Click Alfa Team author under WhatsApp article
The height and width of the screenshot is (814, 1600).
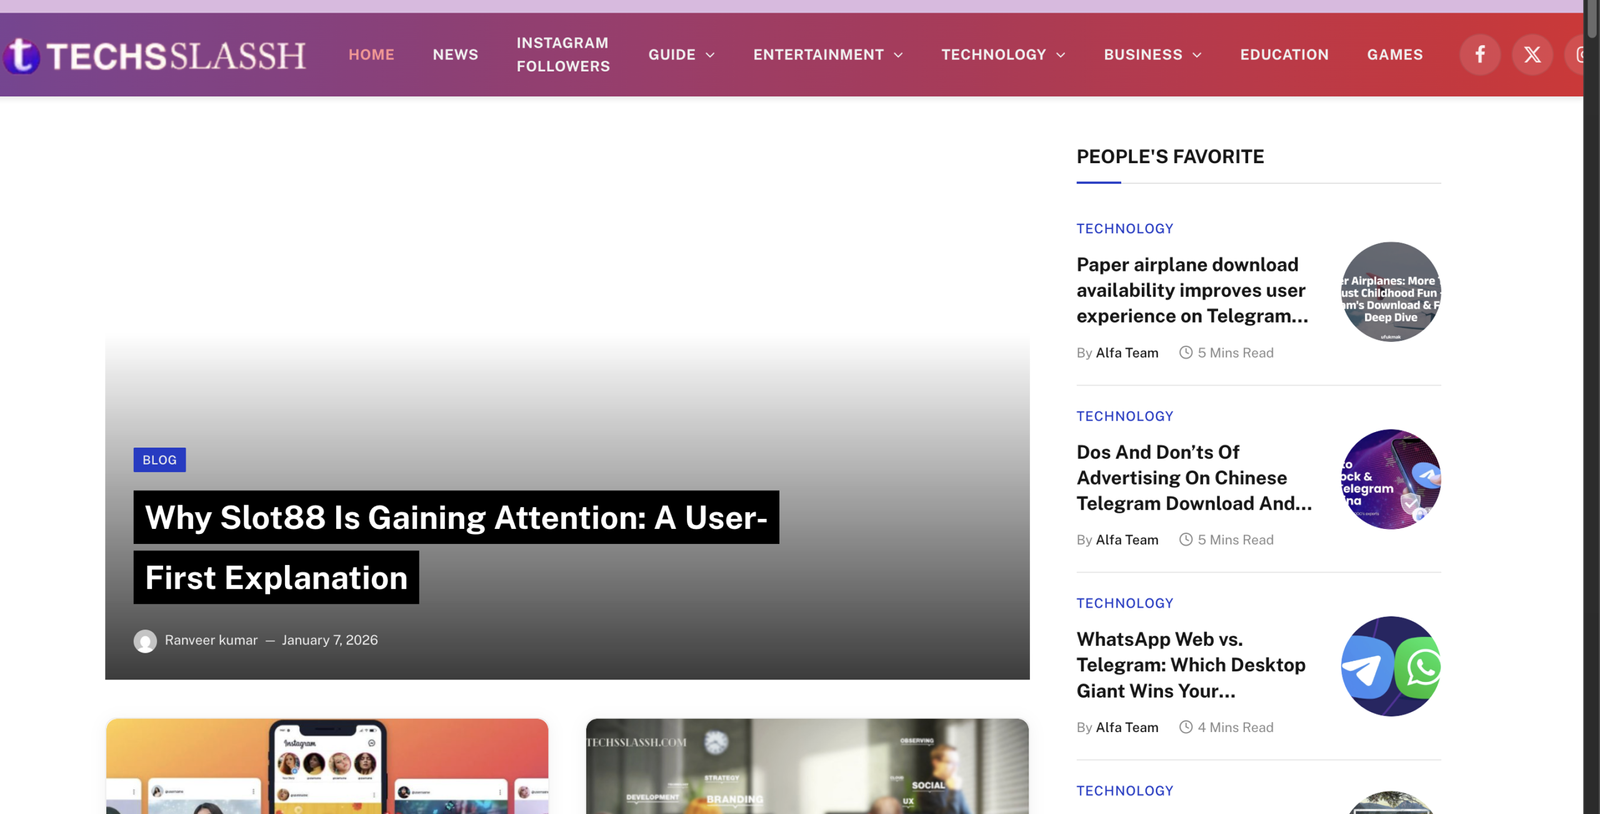point(1127,728)
